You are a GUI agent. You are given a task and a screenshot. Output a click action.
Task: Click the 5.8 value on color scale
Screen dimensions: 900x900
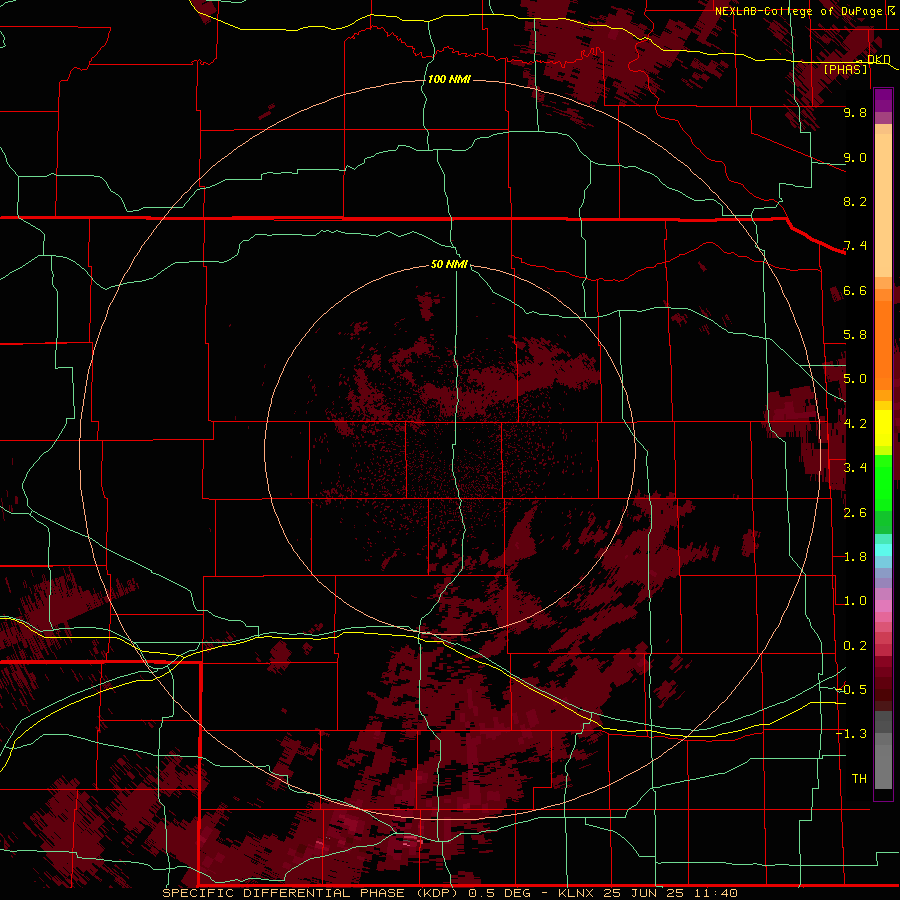pyautogui.click(x=855, y=335)
